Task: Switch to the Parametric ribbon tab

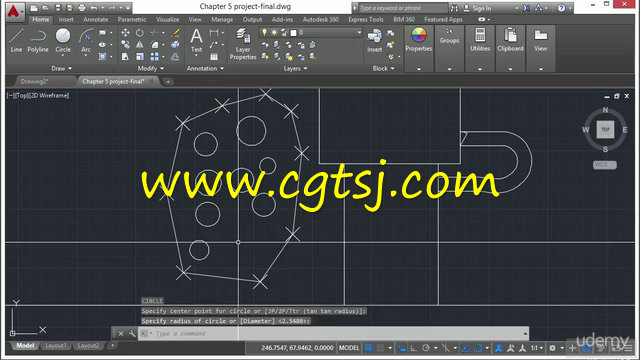Action: point(132,20)
